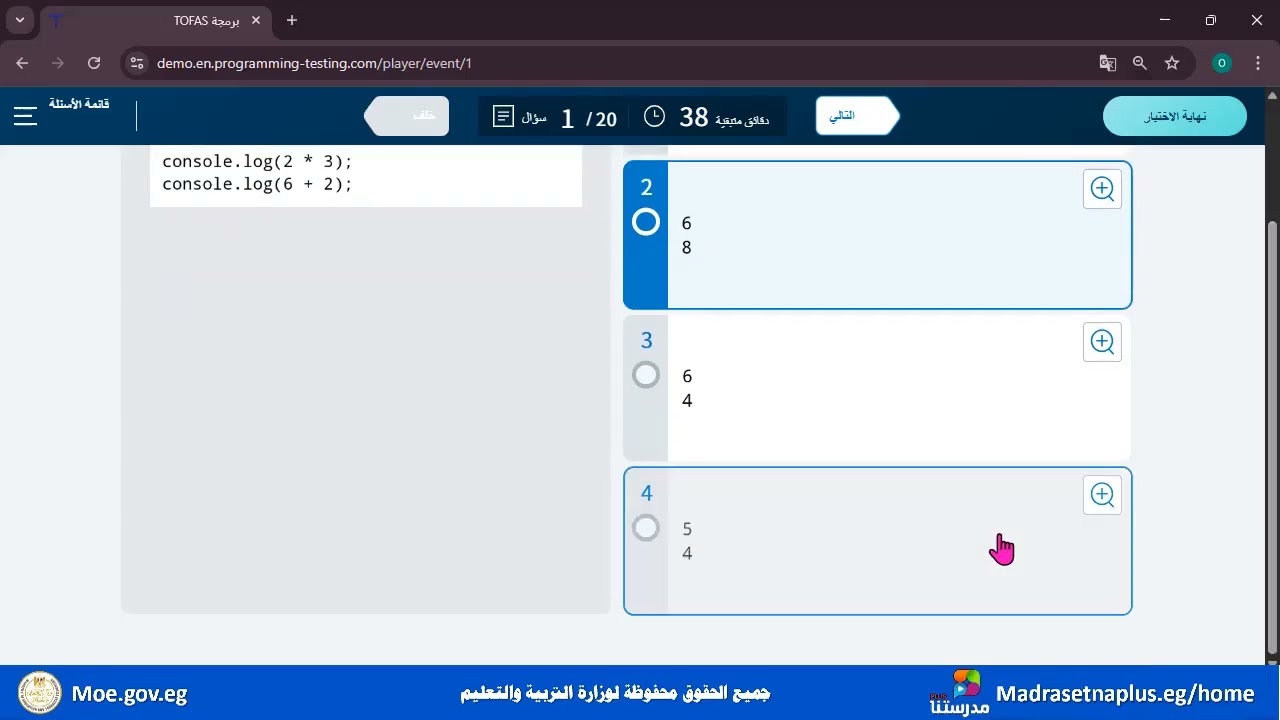Viewport: 1280px width, 720px height.
Task: Open the browser zoom magnifier icon
Action: pyautogui.click(x=1140, y=63)
